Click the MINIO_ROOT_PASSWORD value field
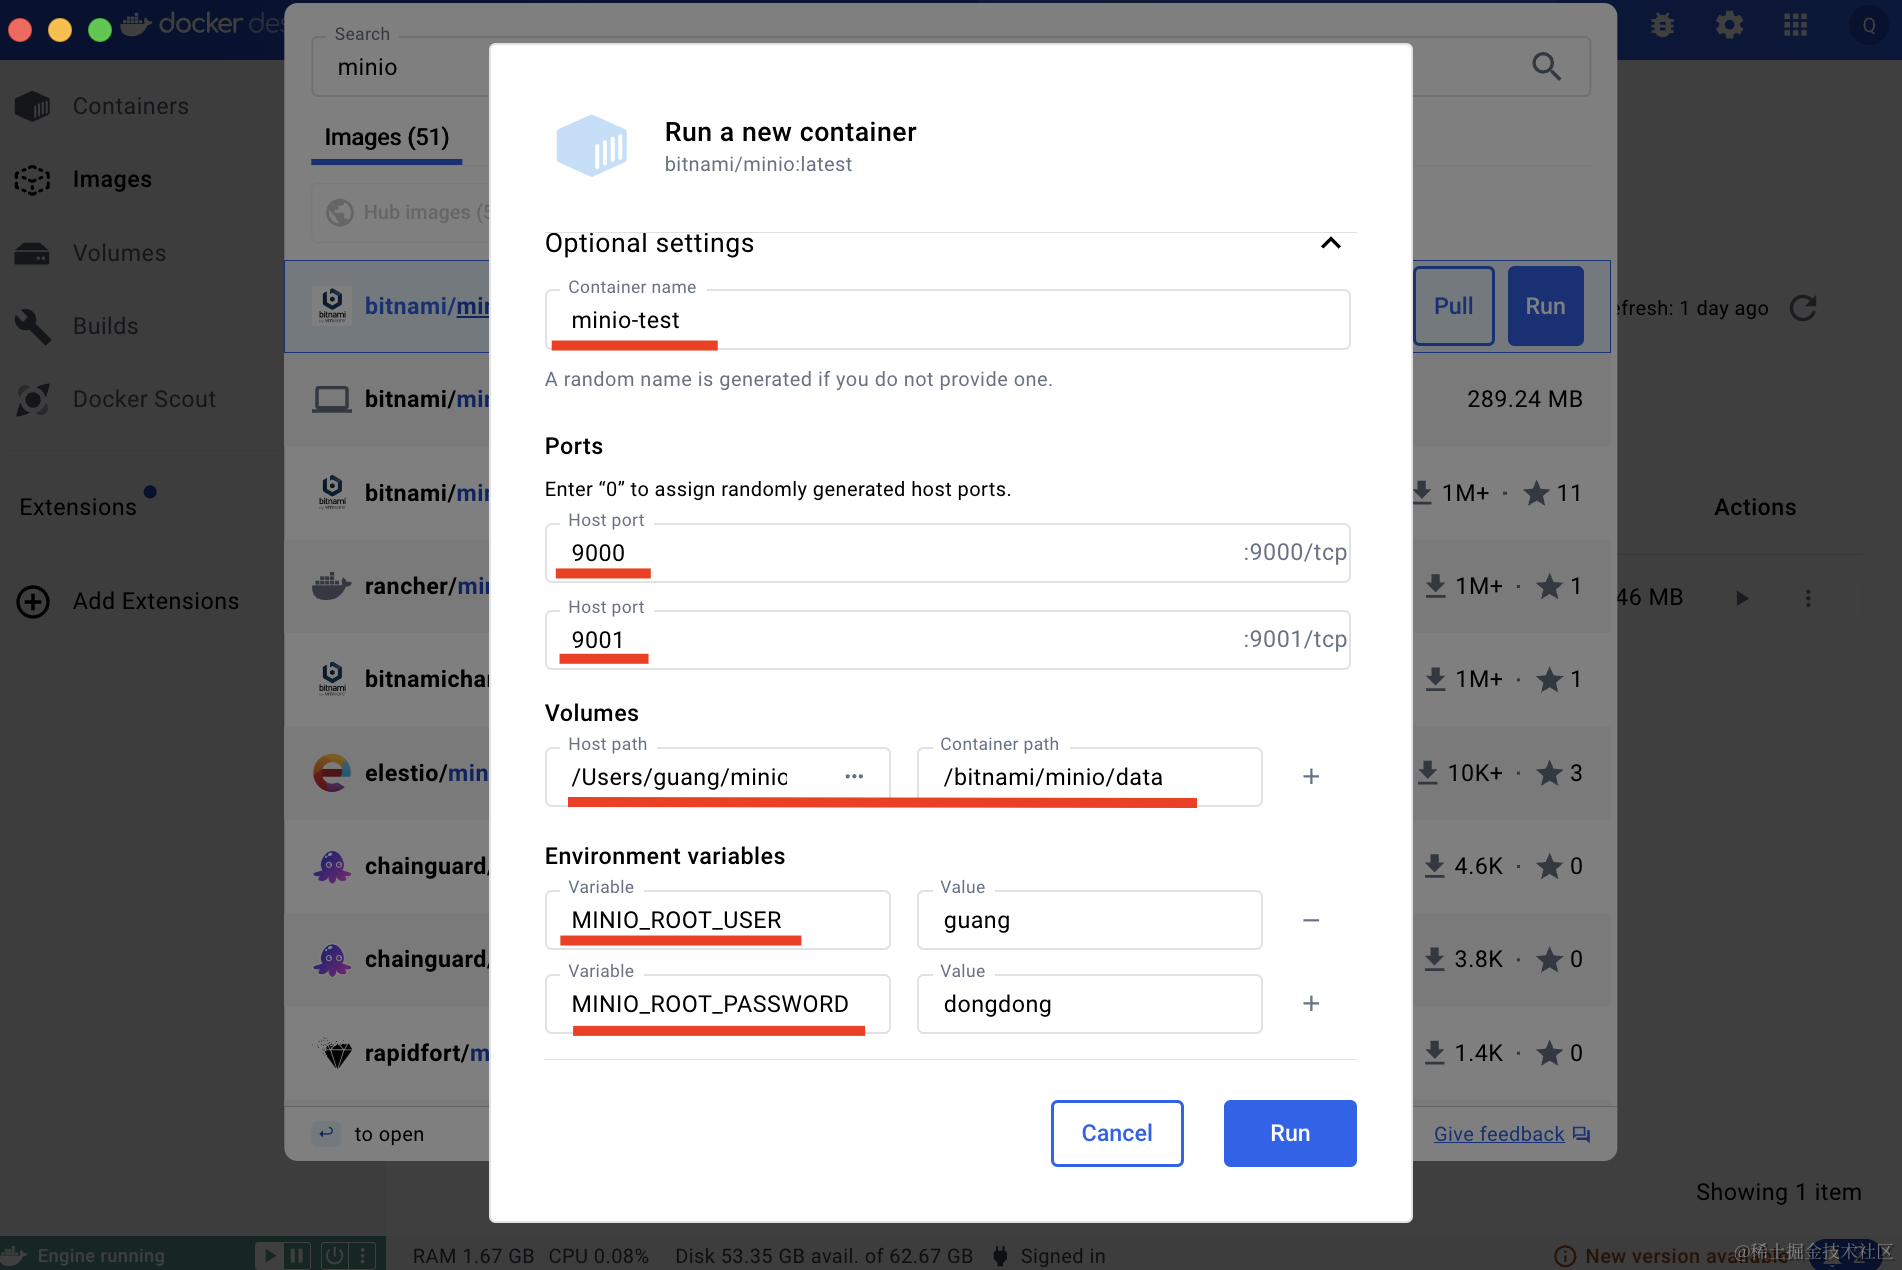 [1088, 1004]
